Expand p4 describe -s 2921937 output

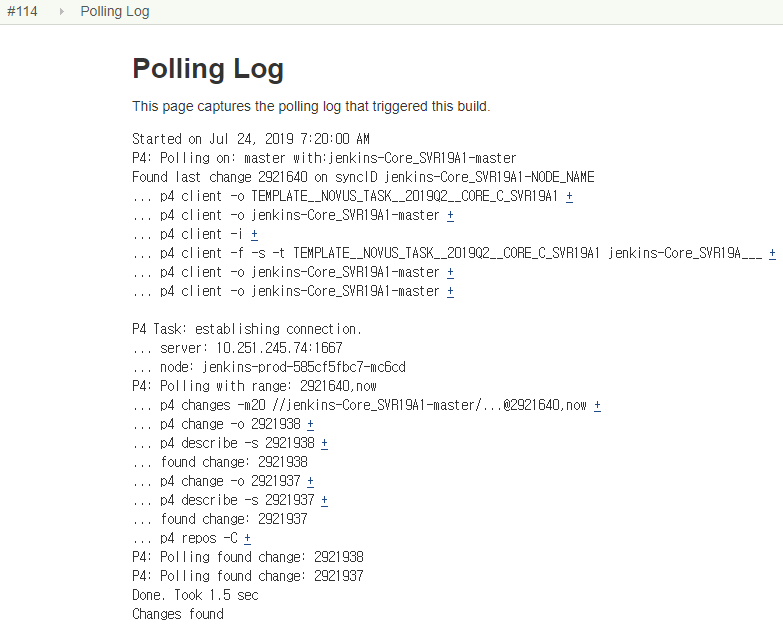pos(324,501)
